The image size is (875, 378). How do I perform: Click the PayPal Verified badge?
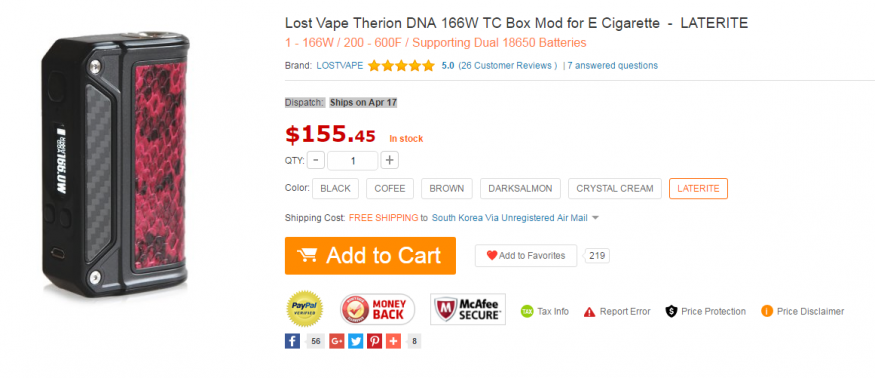point(305,309)
